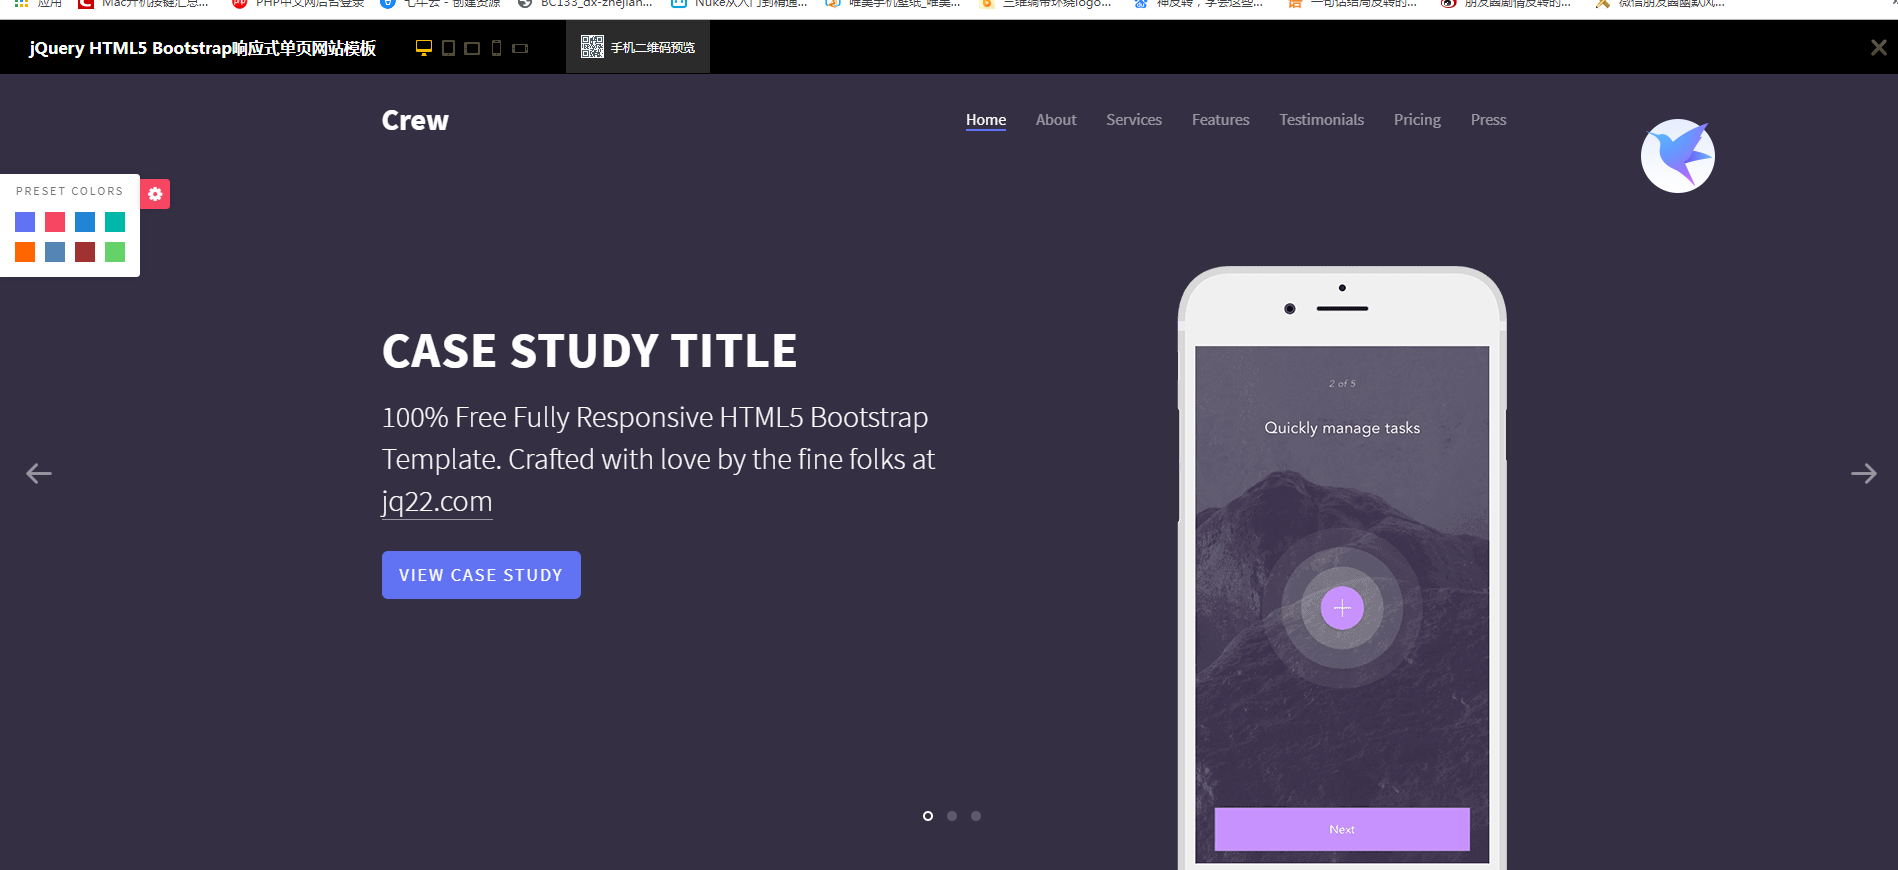Click the template title in top bar

tap(203, 48)
